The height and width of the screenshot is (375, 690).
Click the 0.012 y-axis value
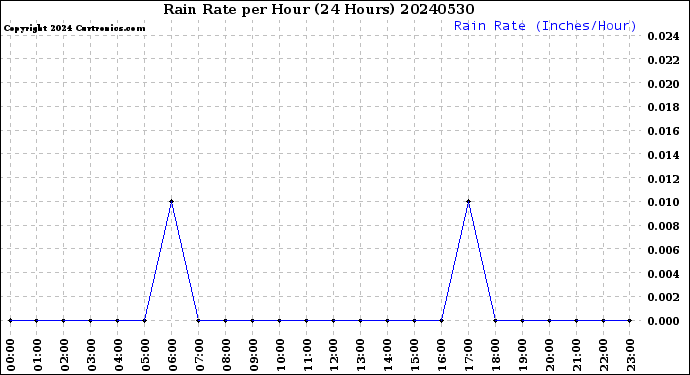(663, 179)
